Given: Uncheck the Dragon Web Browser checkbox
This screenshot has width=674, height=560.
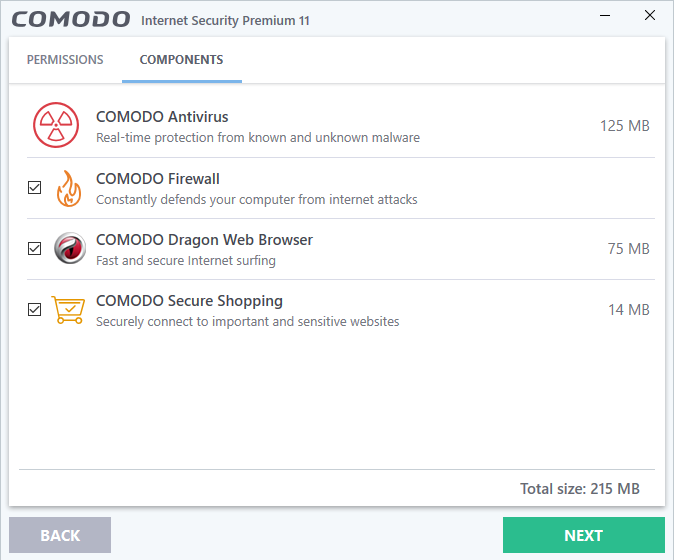Looking at the screenshot, I should point(35,249).
